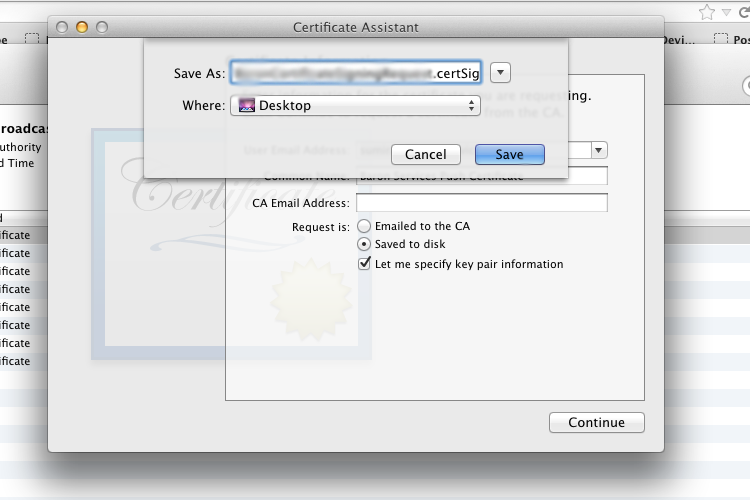Select the Saved to disk option
Screen dimensions: 750x500
pos(364,245)
